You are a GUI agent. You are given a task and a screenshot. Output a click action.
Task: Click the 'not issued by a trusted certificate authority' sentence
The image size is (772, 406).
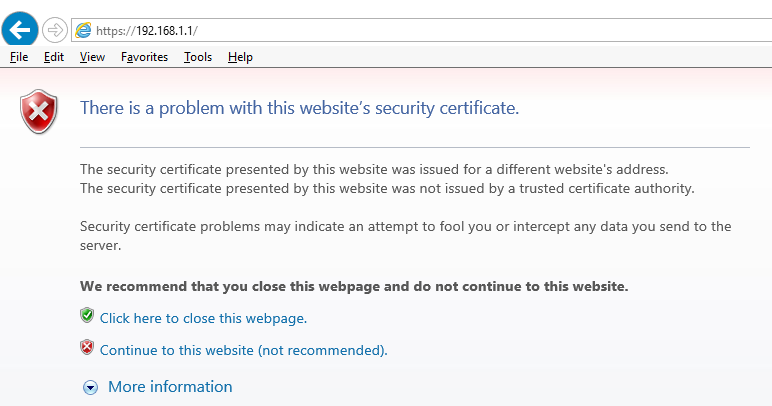pos(386,188)
